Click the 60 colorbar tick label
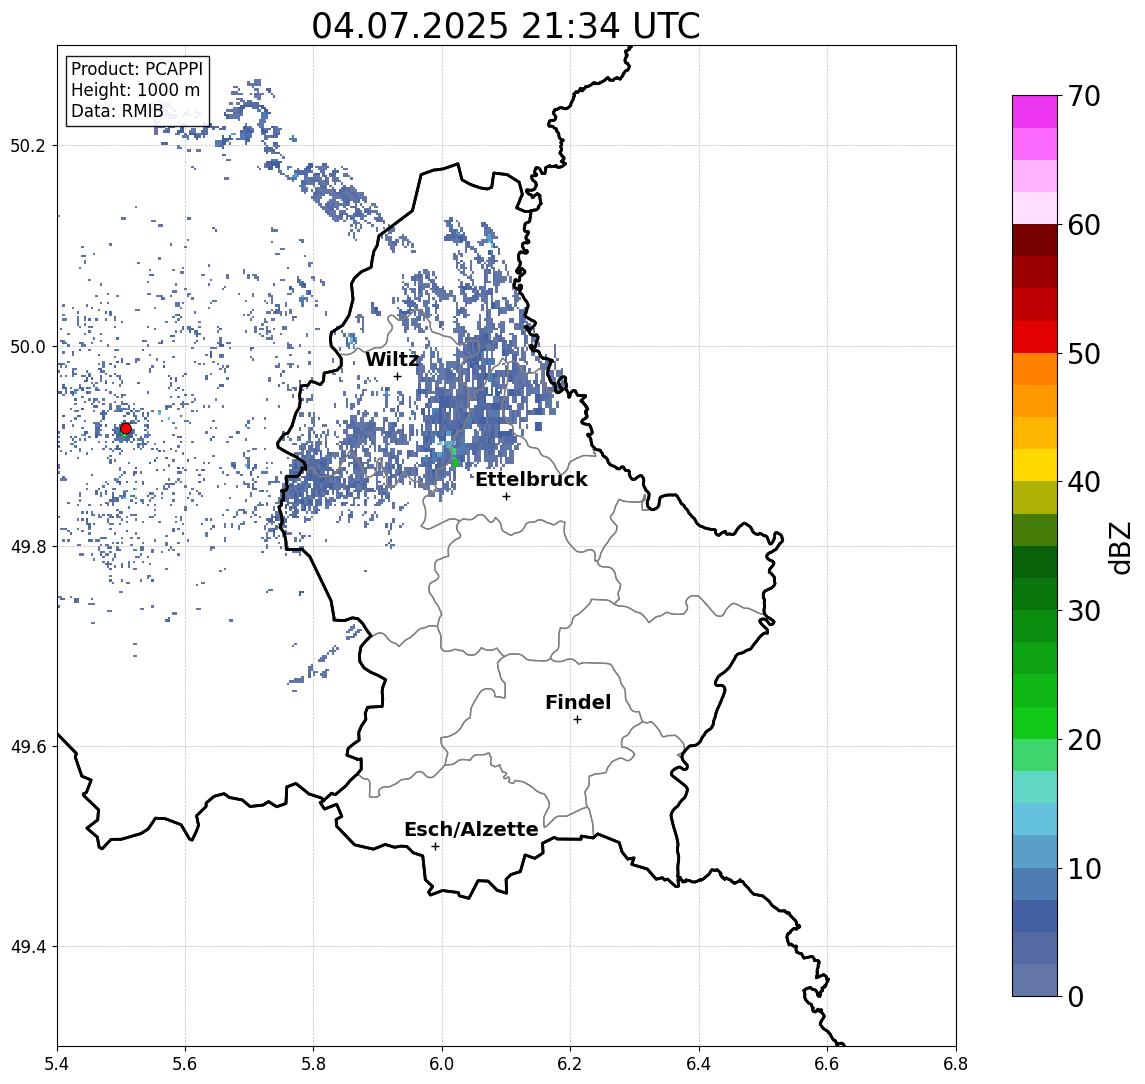The width and height of the screenshot is (1145, 1084). [1083, 225]
